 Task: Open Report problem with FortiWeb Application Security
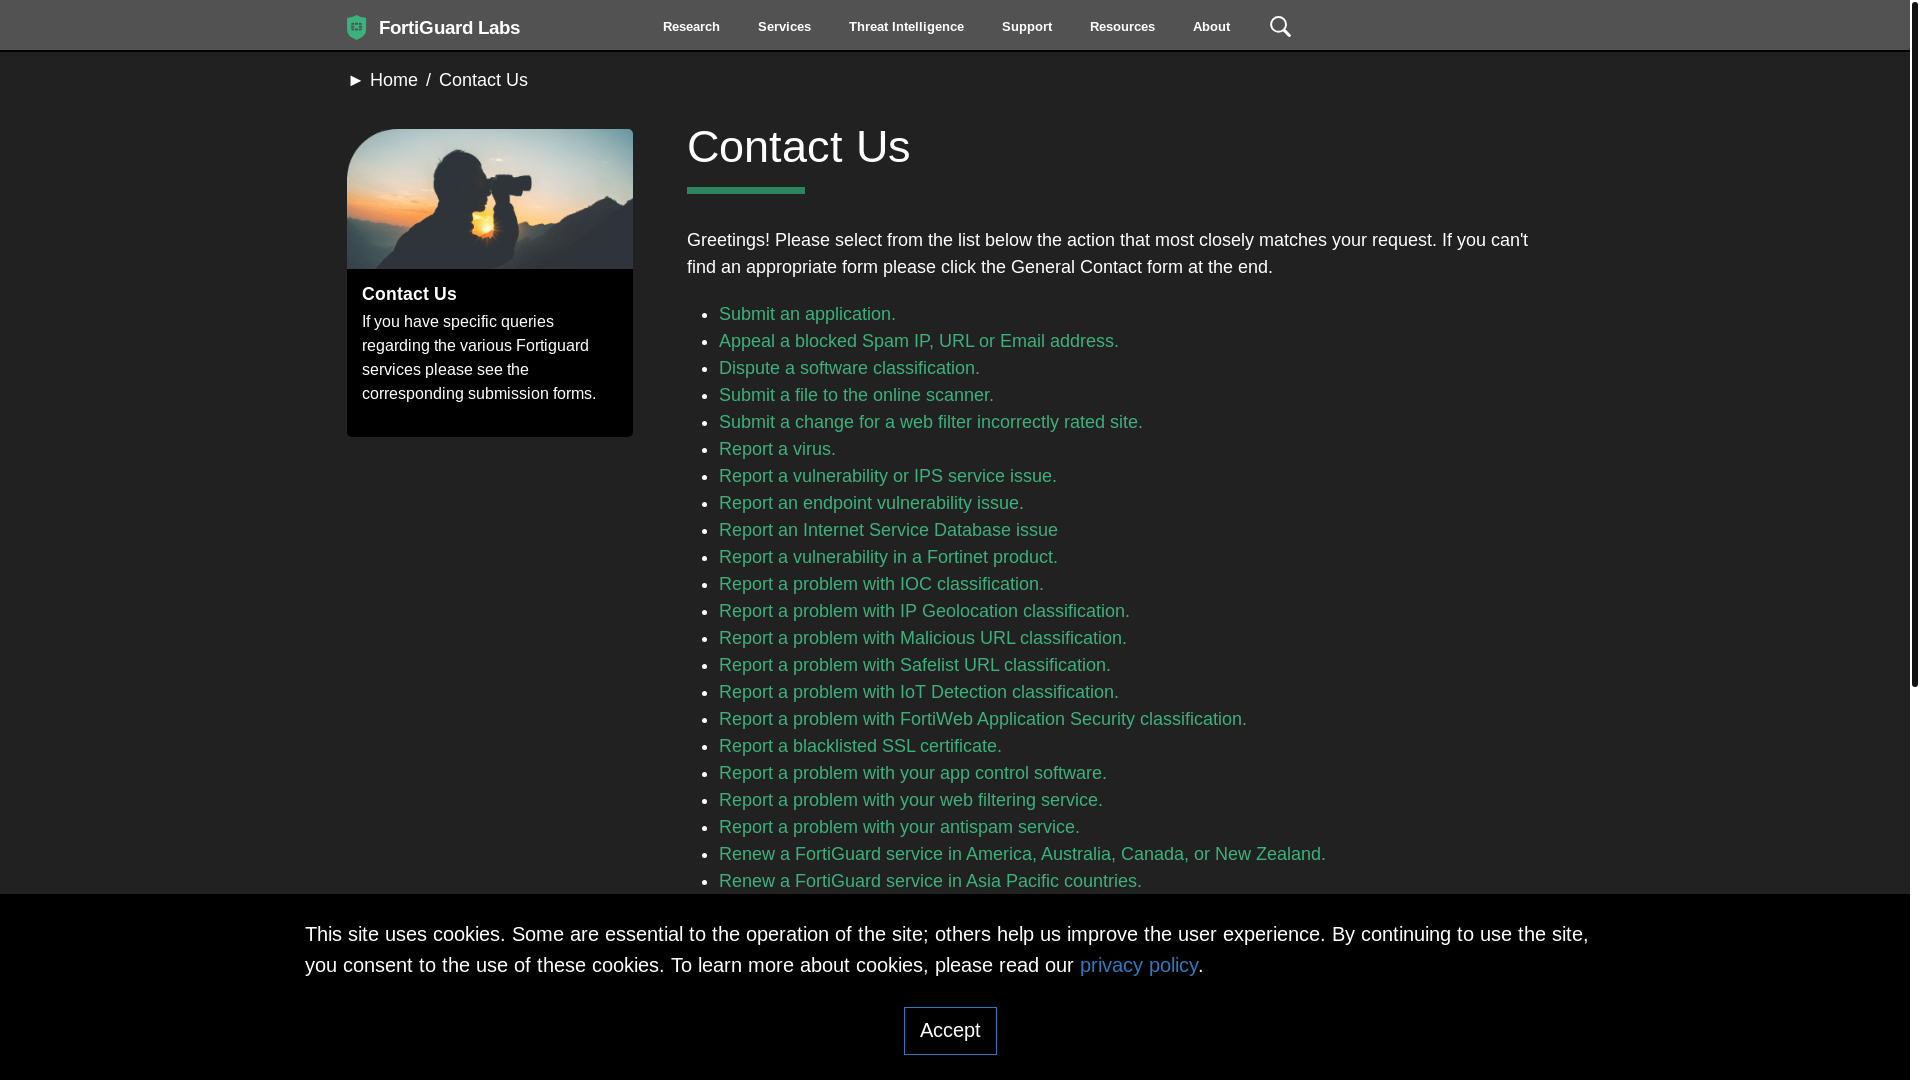(x=982, y=719)
